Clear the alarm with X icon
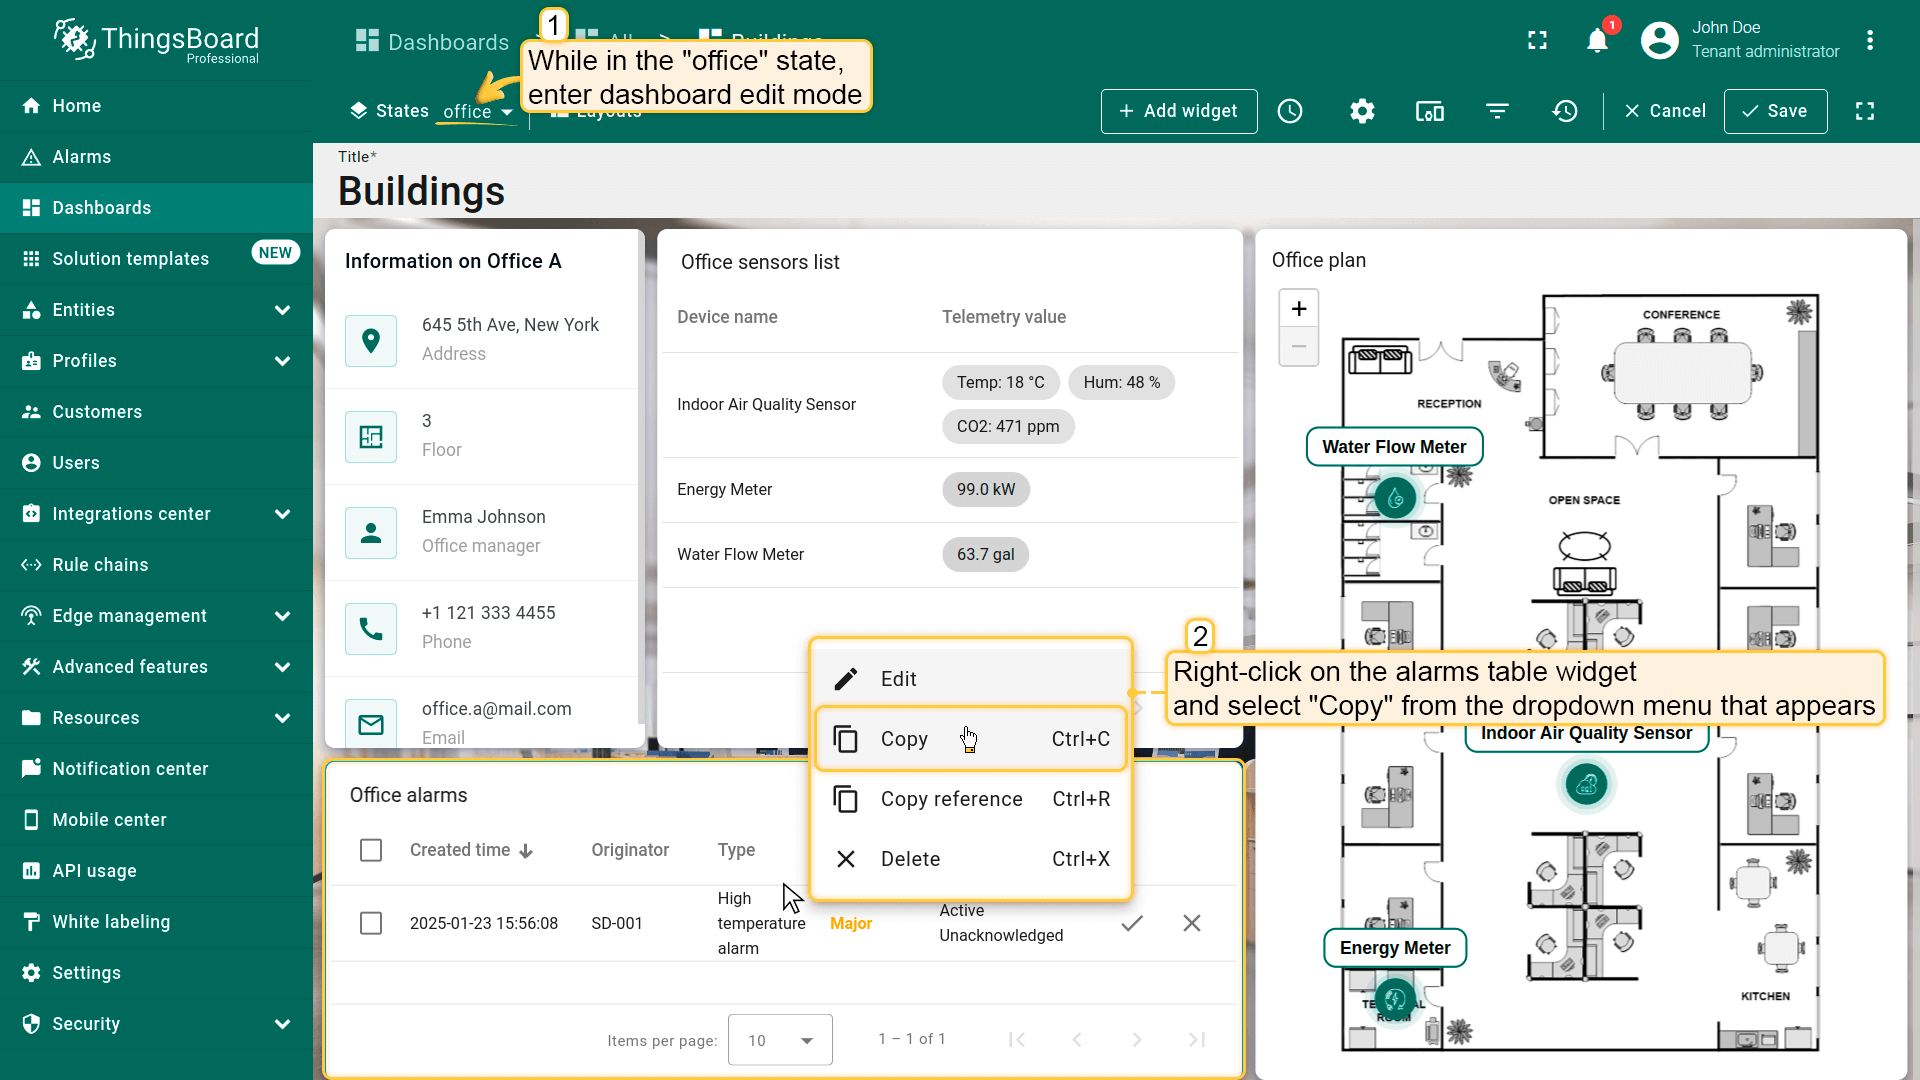 pyautogui.click(x=1192, y=923)
